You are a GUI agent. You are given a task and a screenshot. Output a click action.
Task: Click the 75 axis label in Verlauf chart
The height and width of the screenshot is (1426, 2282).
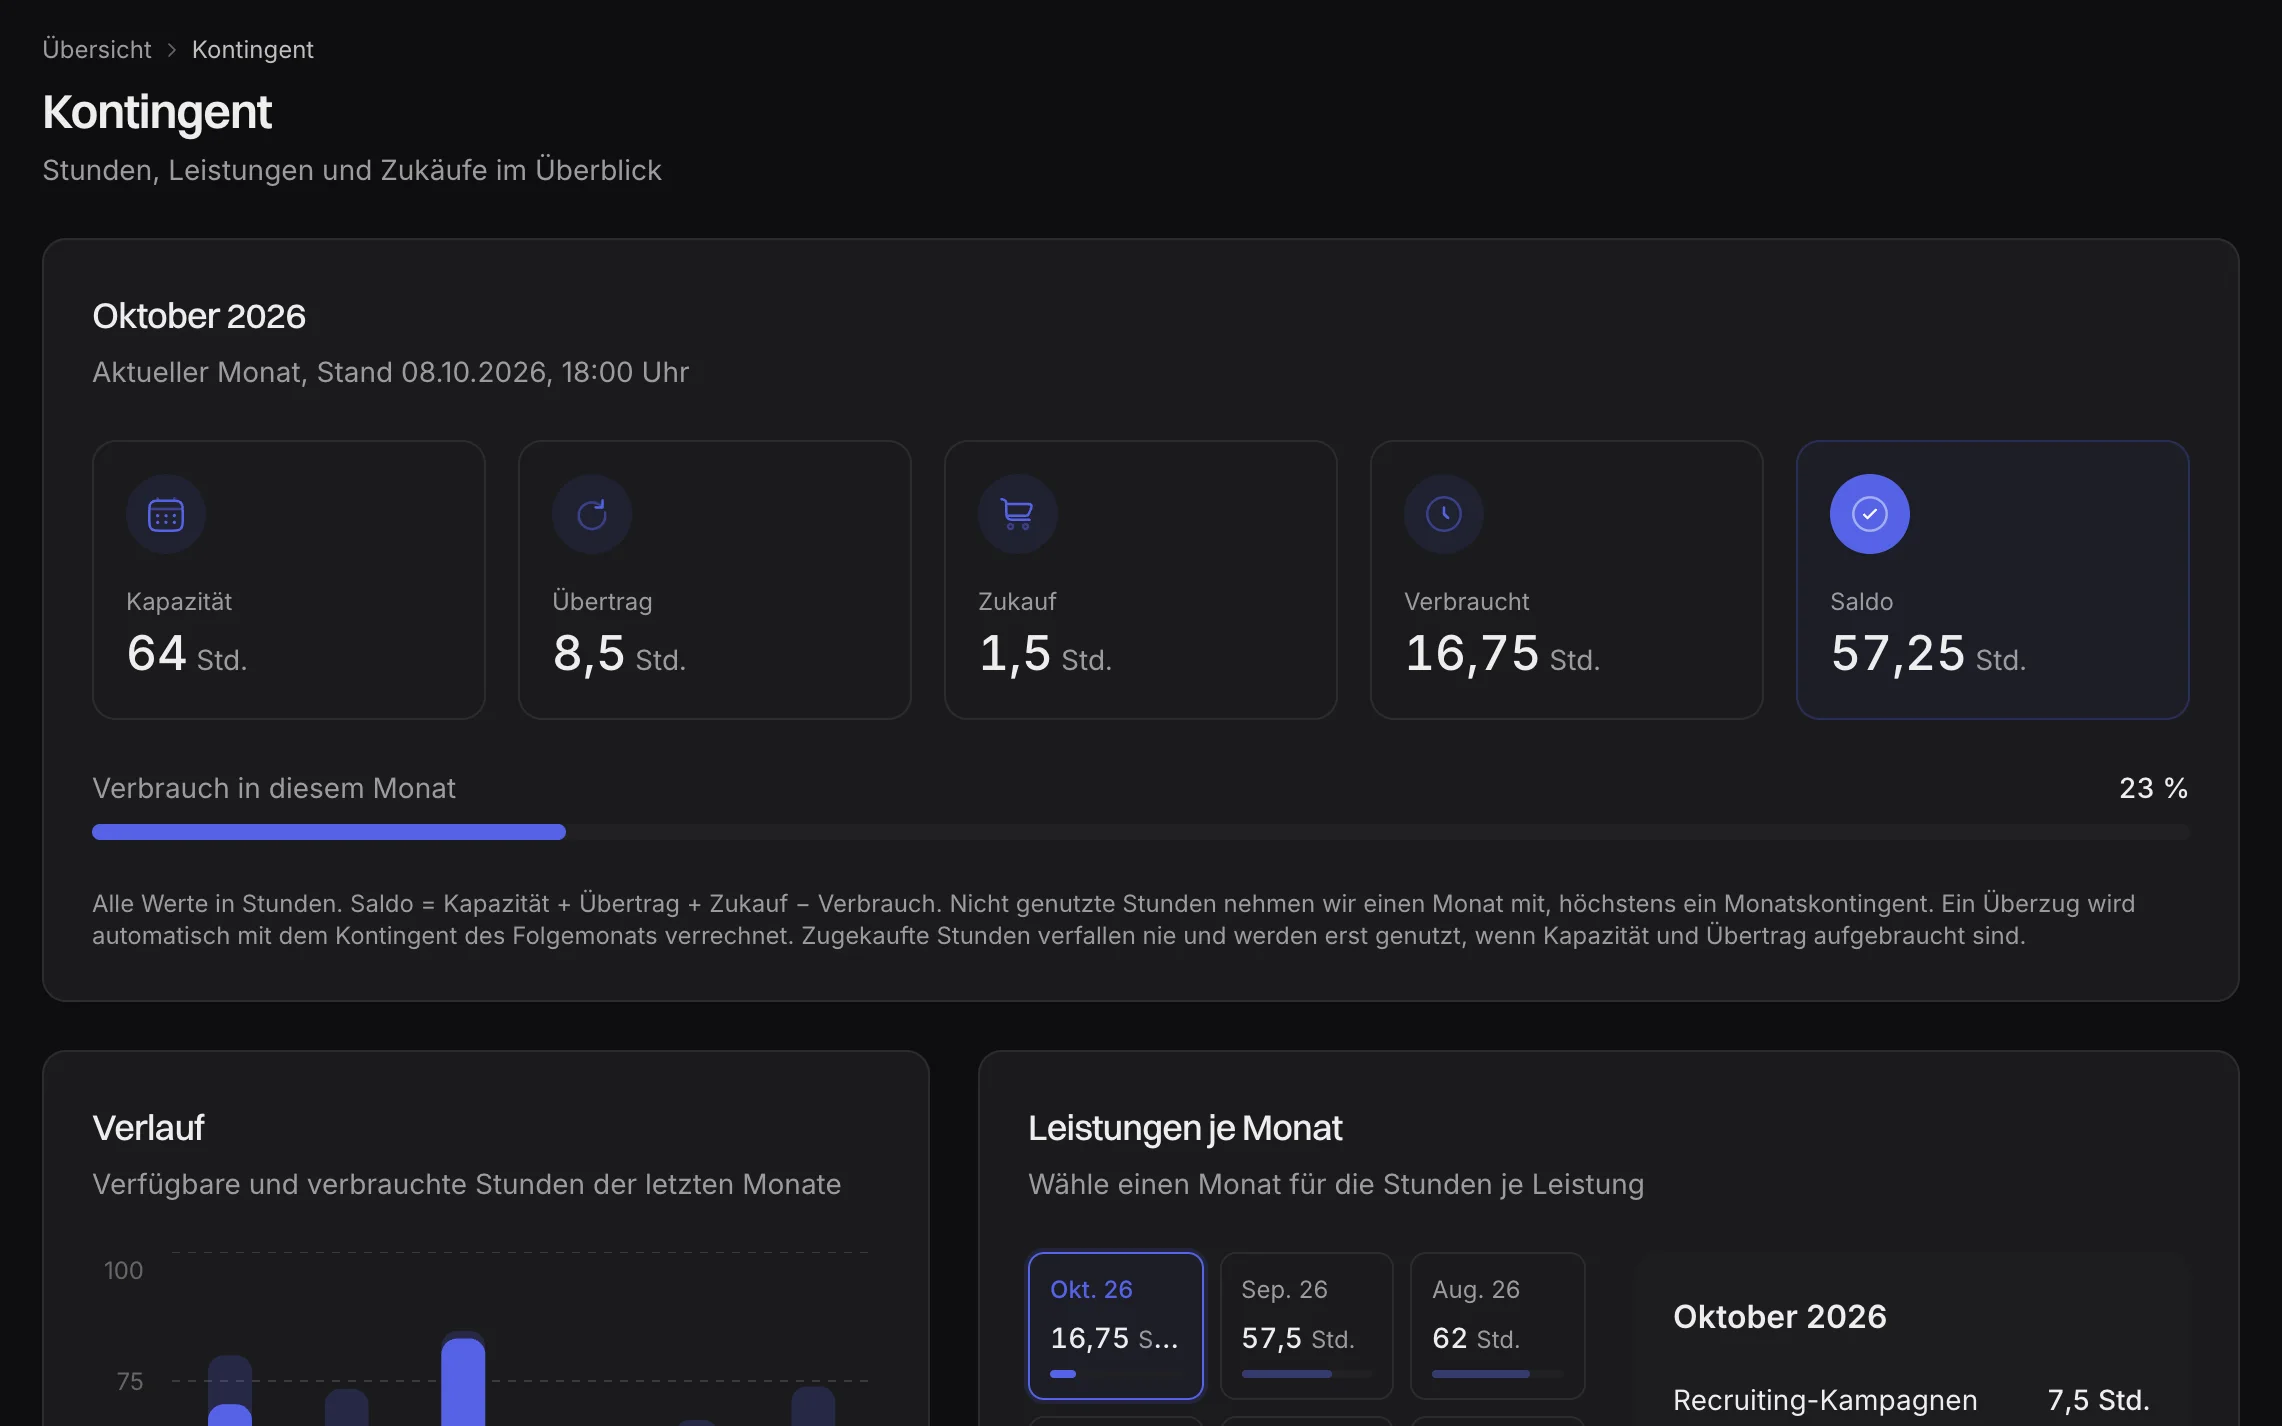pyautogui.click(x=130, y=1381)
